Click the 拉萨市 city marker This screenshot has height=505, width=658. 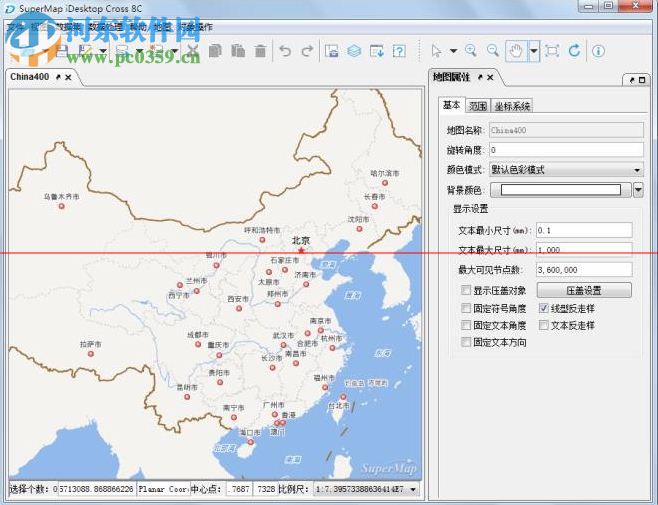pos(90,354)
